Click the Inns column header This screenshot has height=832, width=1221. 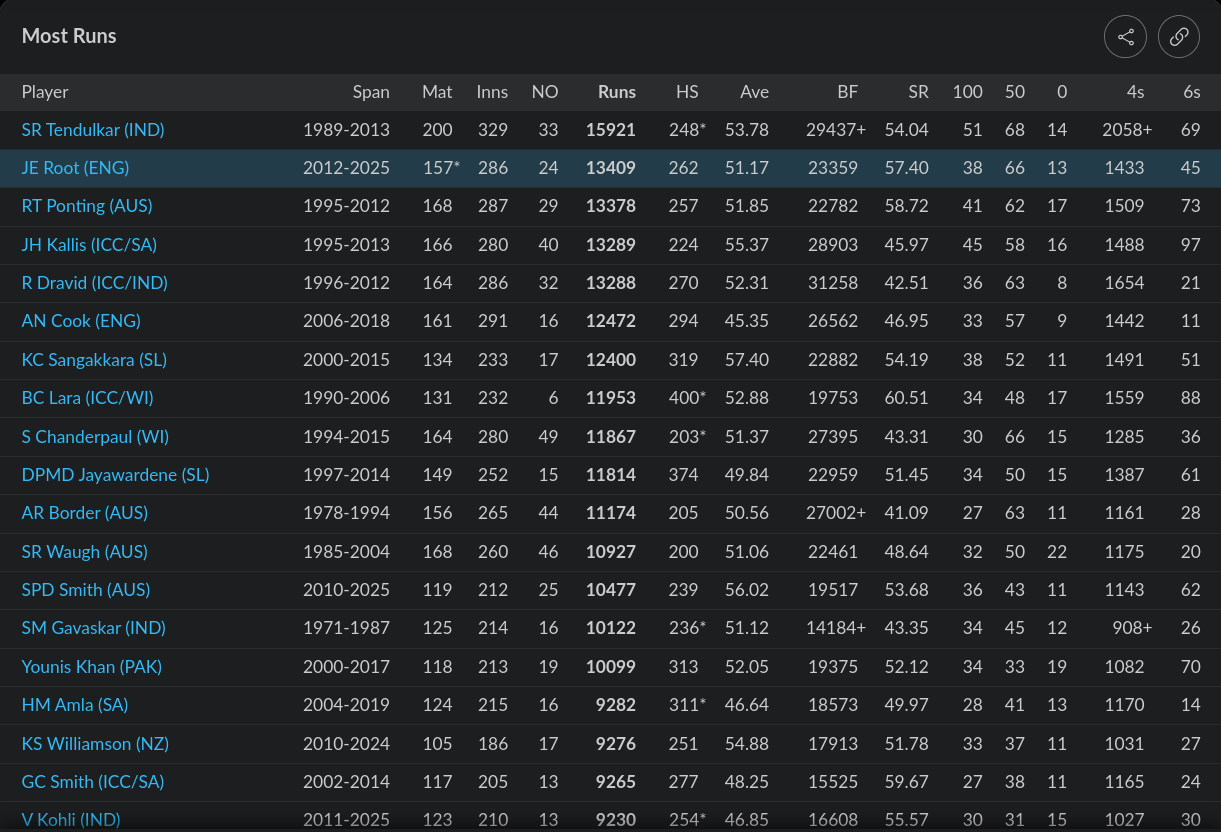click(x=492, y=92)
